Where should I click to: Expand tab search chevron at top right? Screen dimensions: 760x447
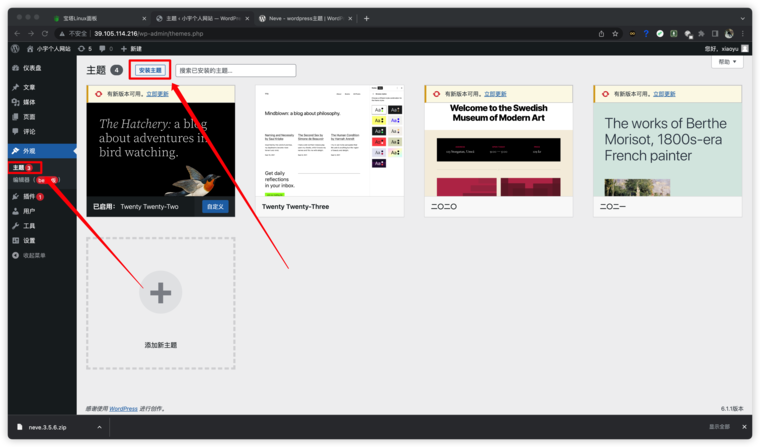[x=743, y=18]
